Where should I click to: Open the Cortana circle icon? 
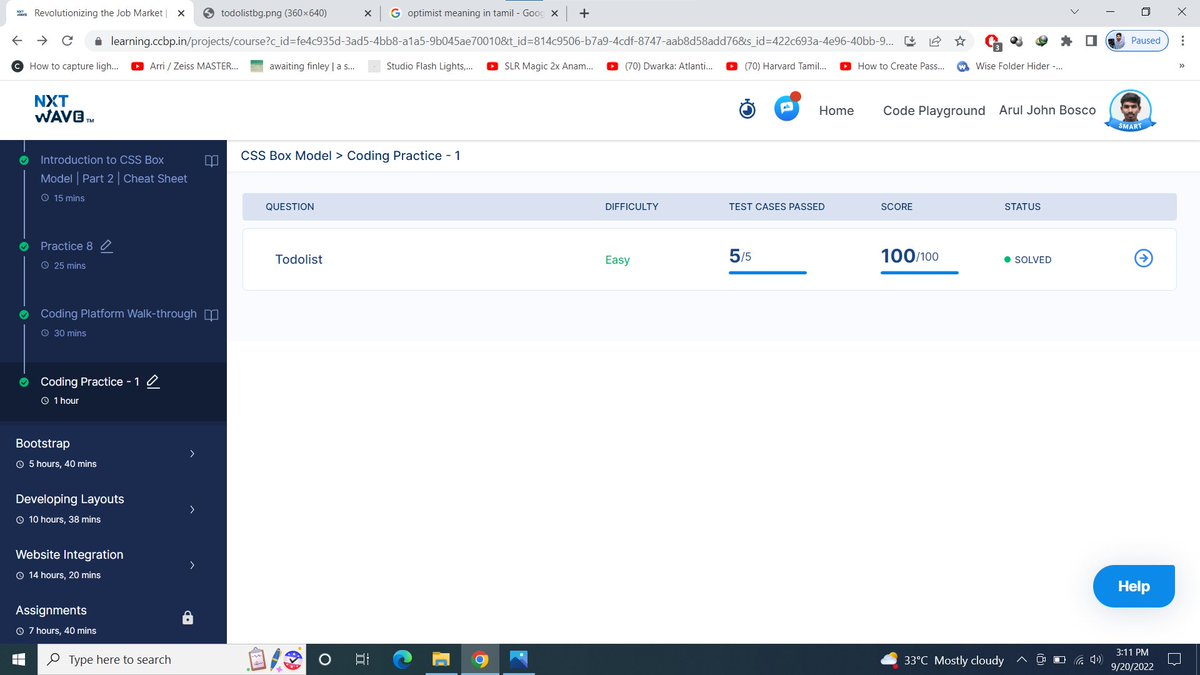pos(324,660)
